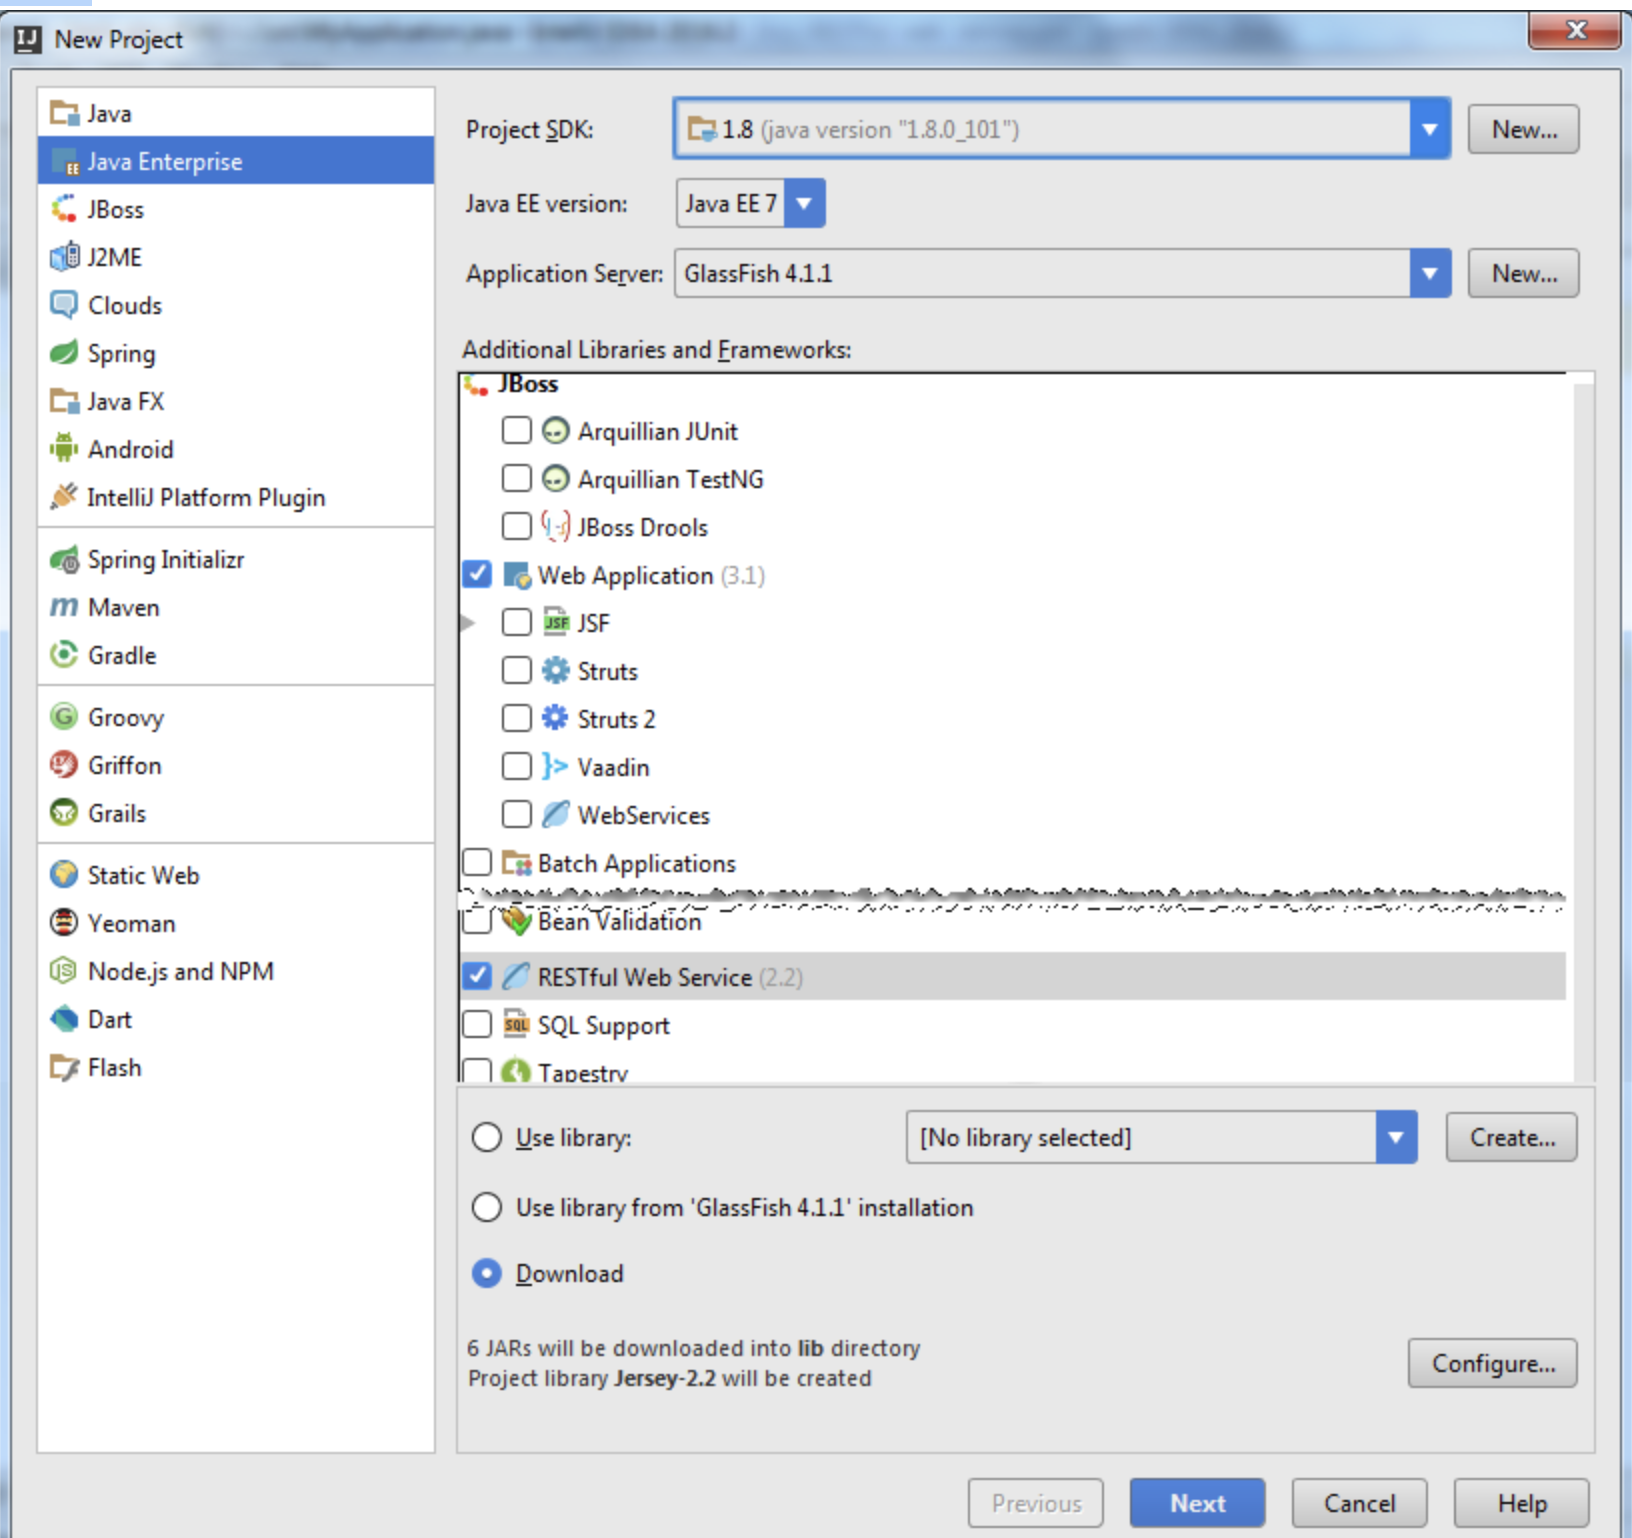This screenshot has width=1632, height=1538.
Task: Enable the Arquillian JUnit checkbox
Action: (516, 431)
